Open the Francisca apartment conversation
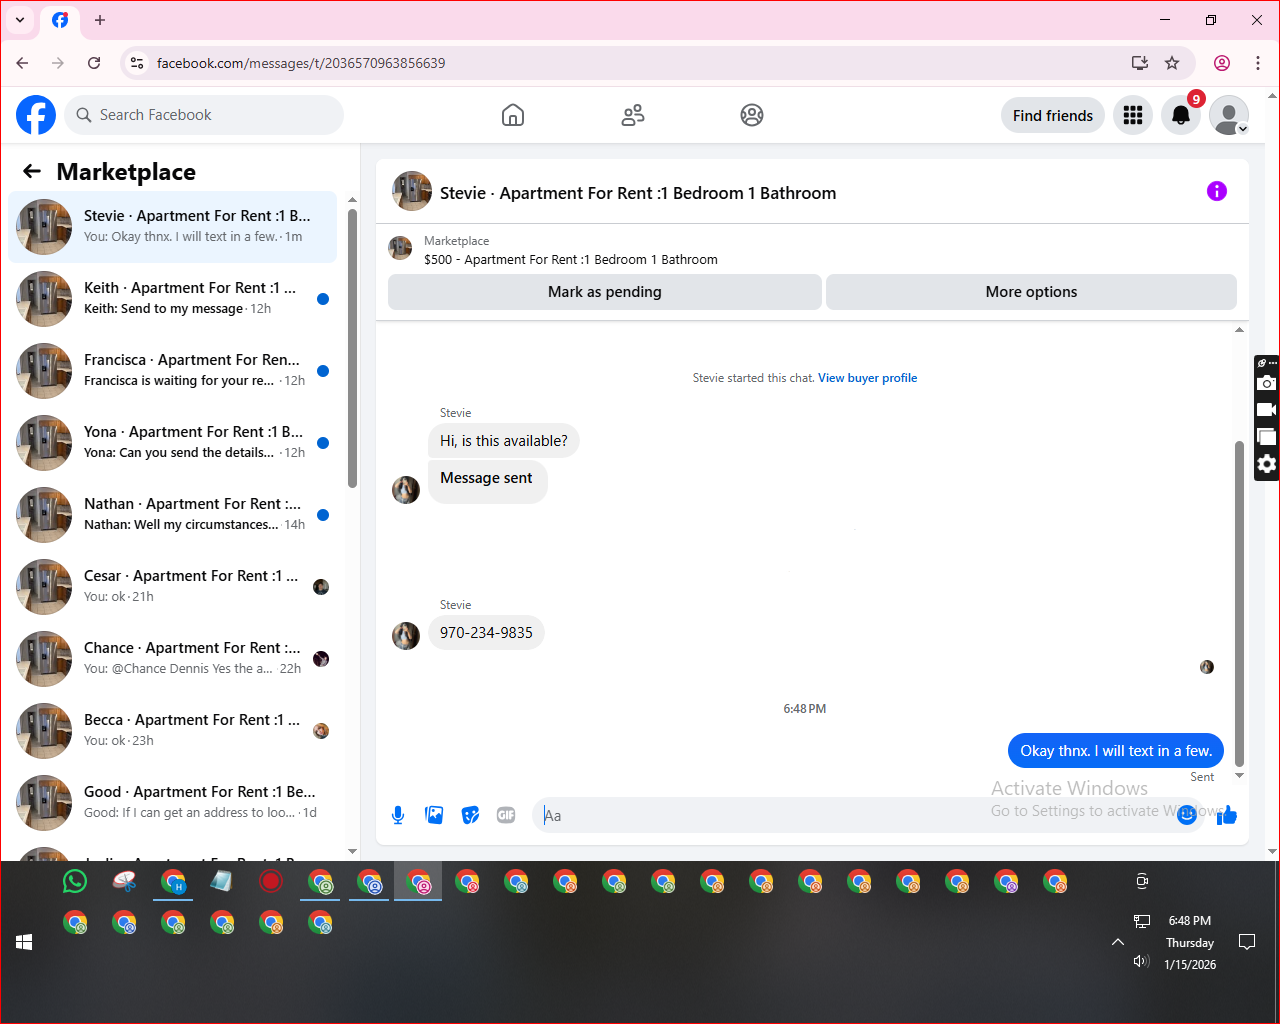The width and height of the screenshot is (1280, 1024). tap(173, 371)
